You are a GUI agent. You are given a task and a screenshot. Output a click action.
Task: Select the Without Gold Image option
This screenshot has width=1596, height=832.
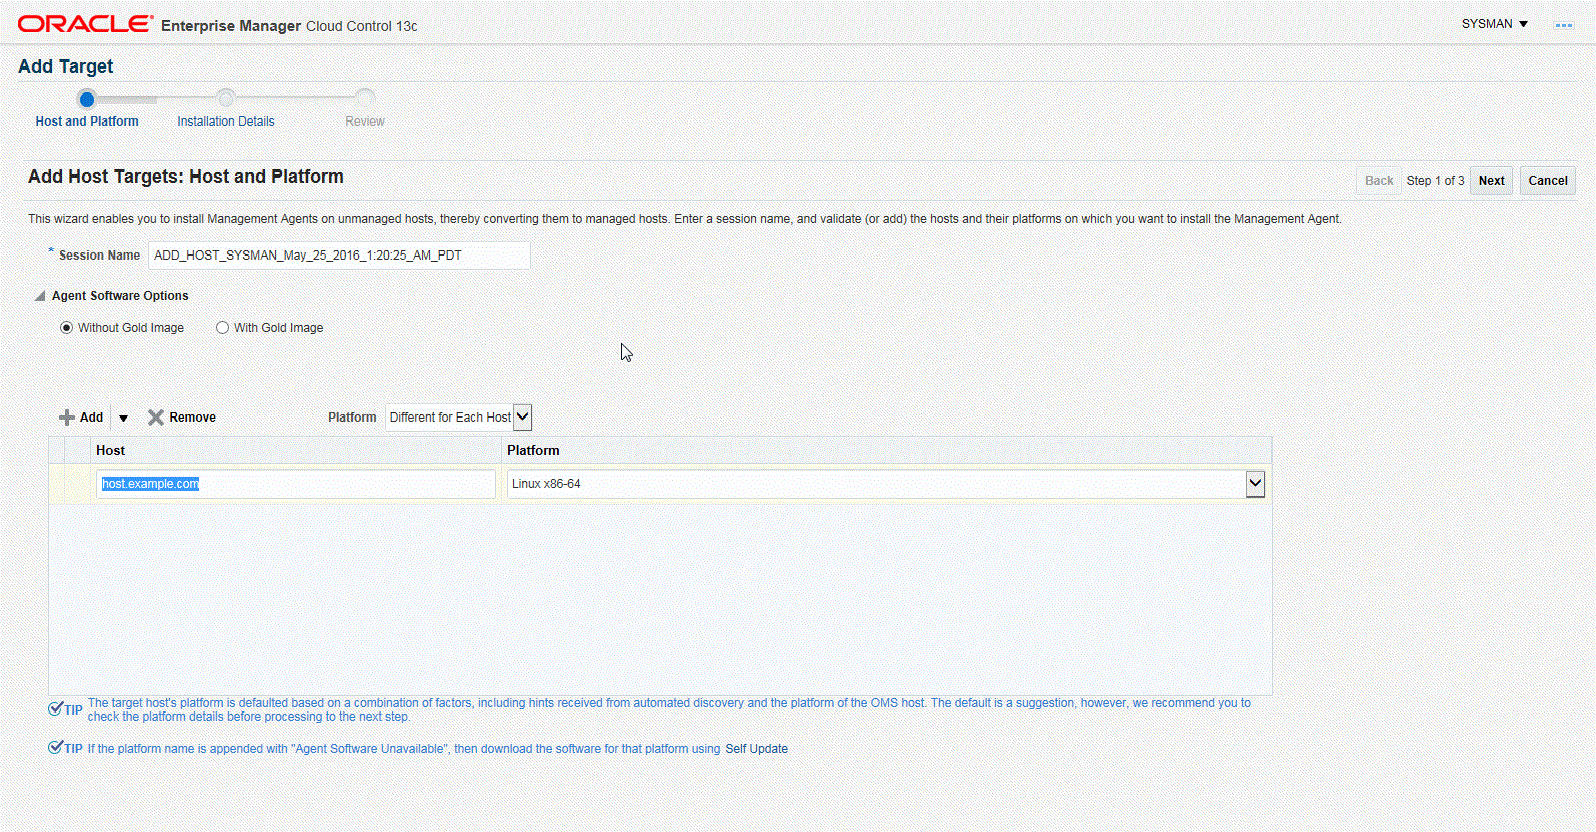(x=67, y=328)
